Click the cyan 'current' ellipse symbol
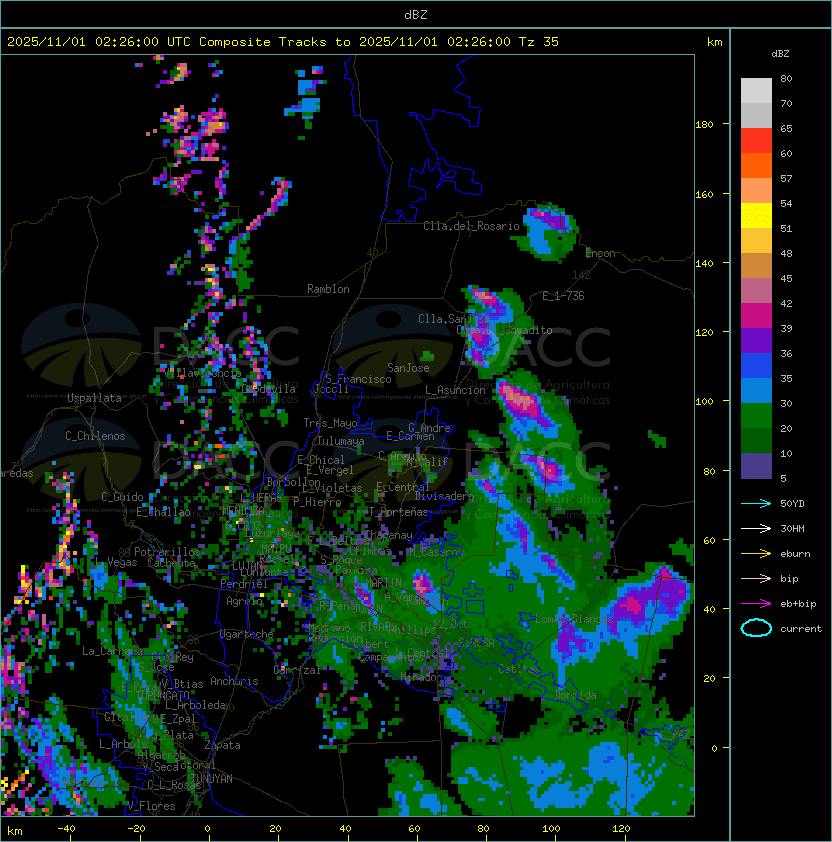 click(756, 628)
